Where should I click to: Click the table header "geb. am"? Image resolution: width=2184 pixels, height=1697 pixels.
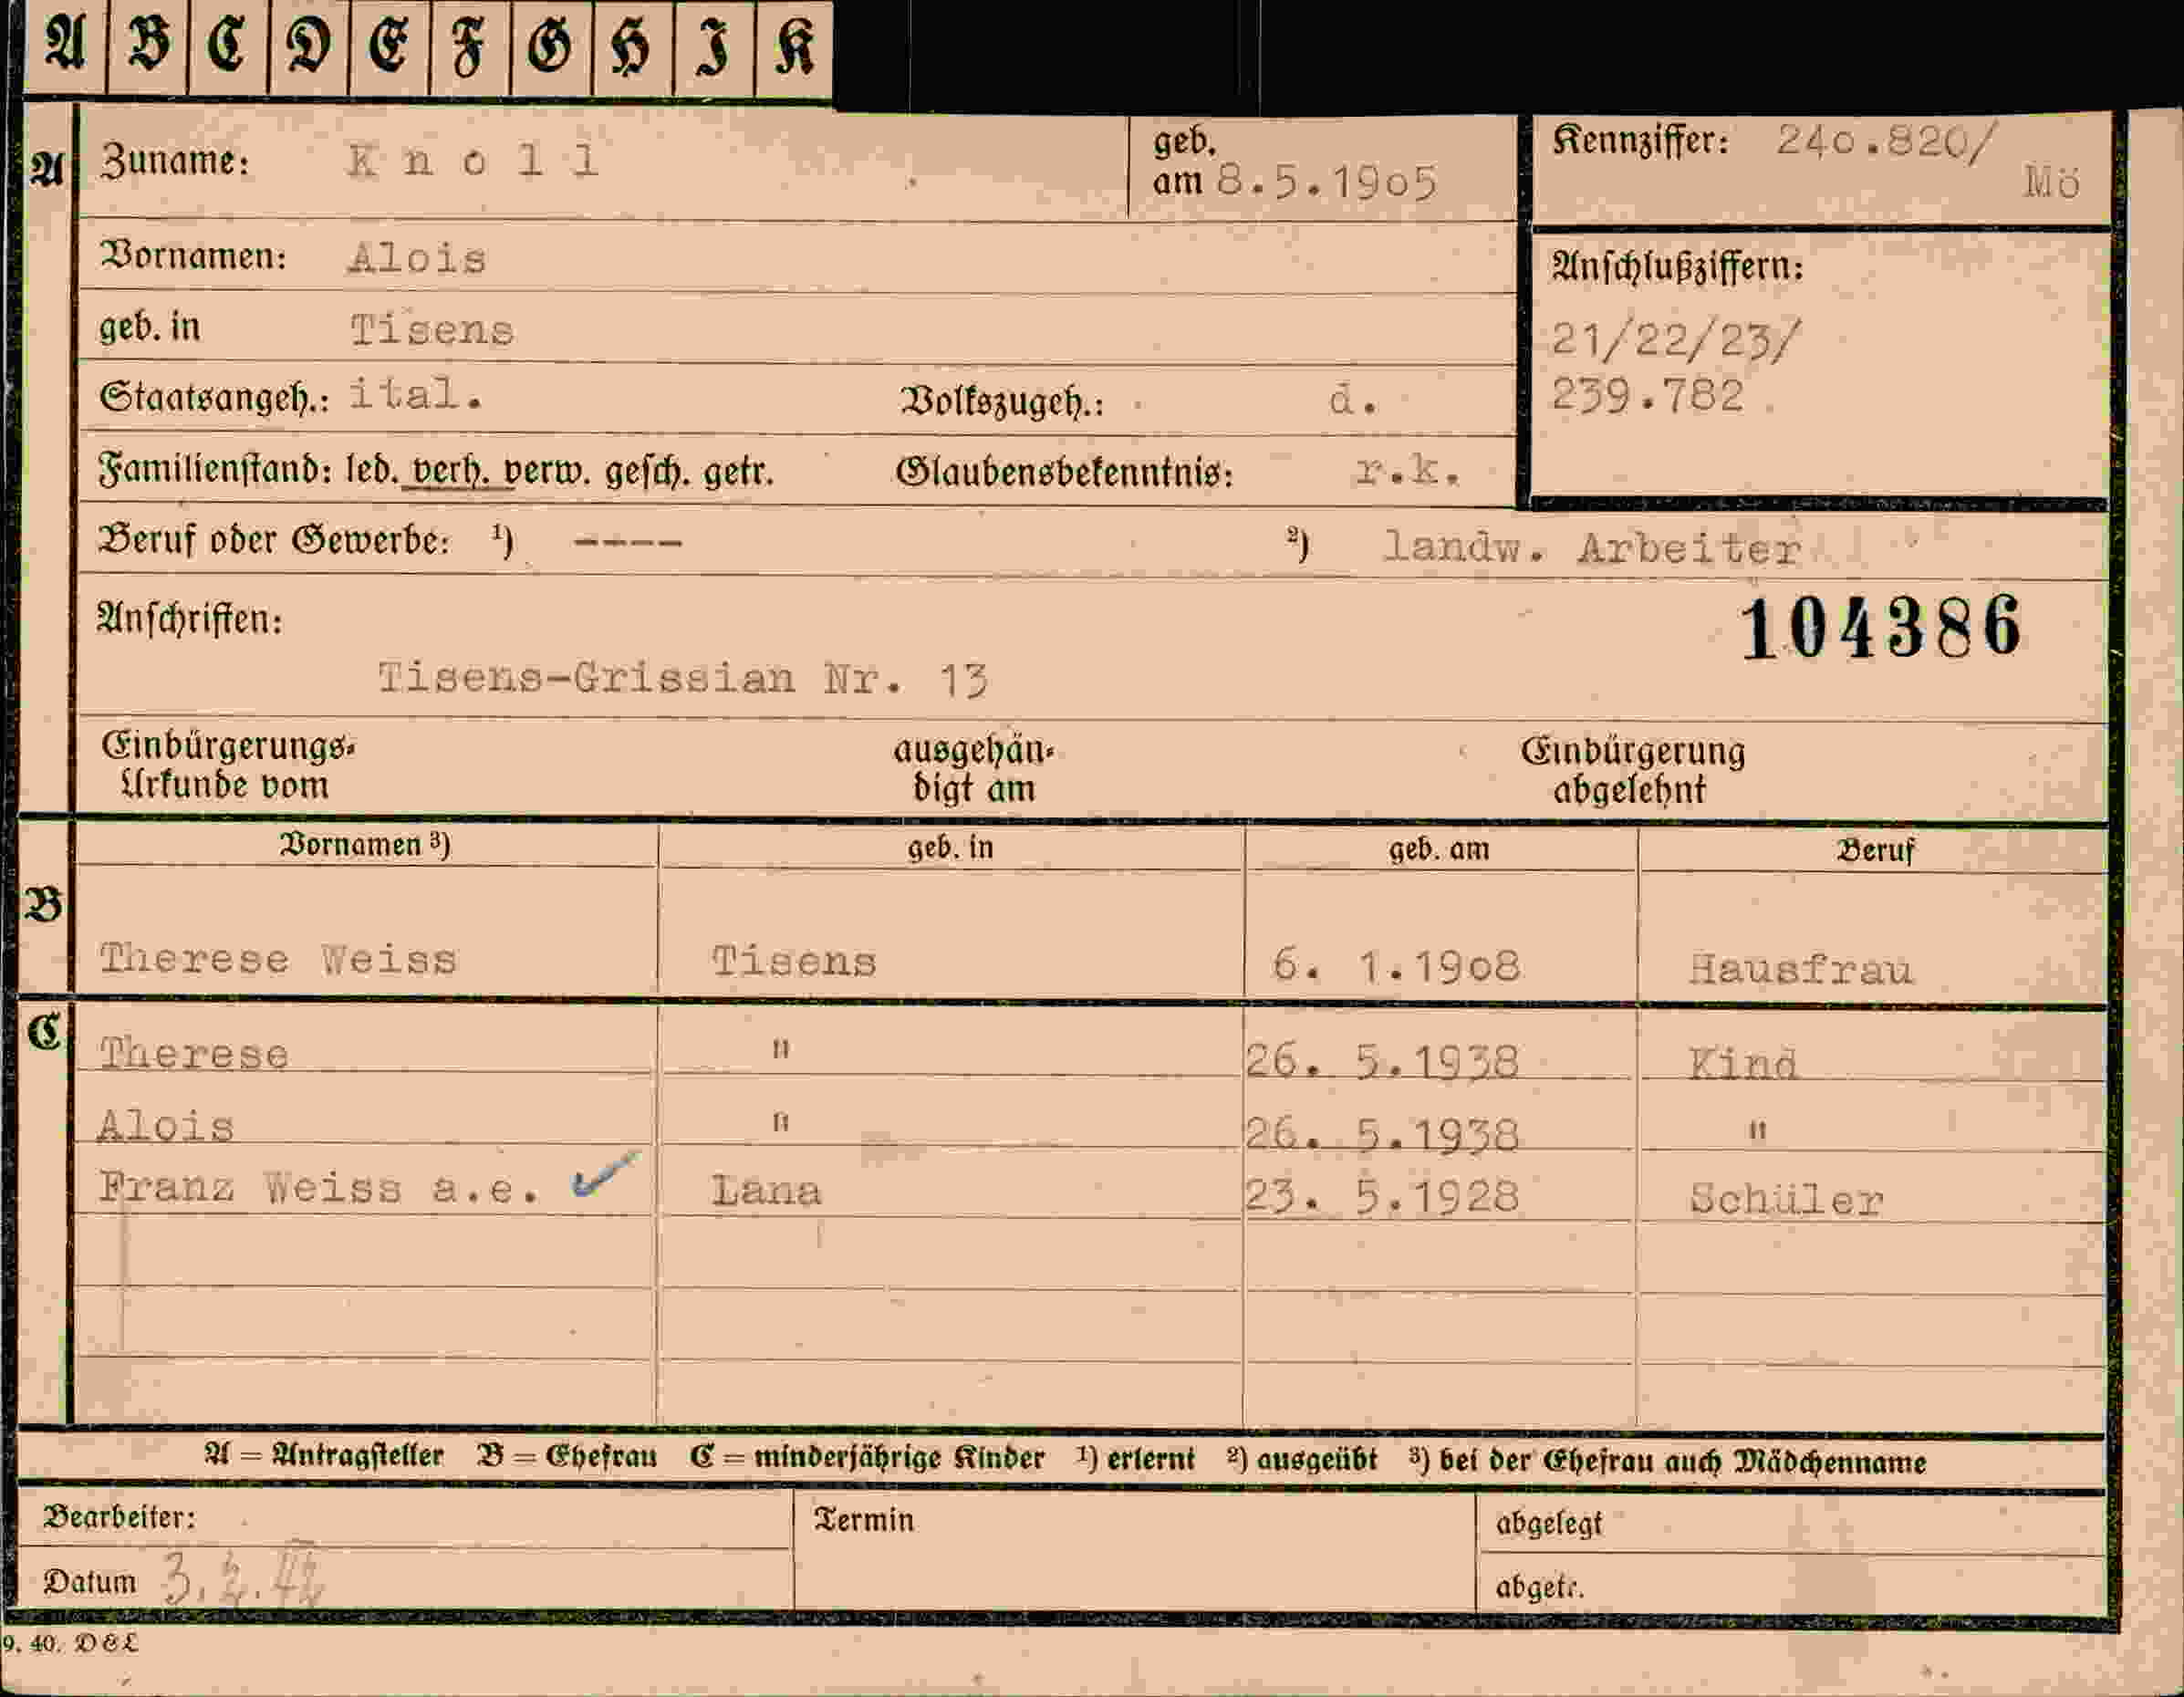tap(1439, 849)
